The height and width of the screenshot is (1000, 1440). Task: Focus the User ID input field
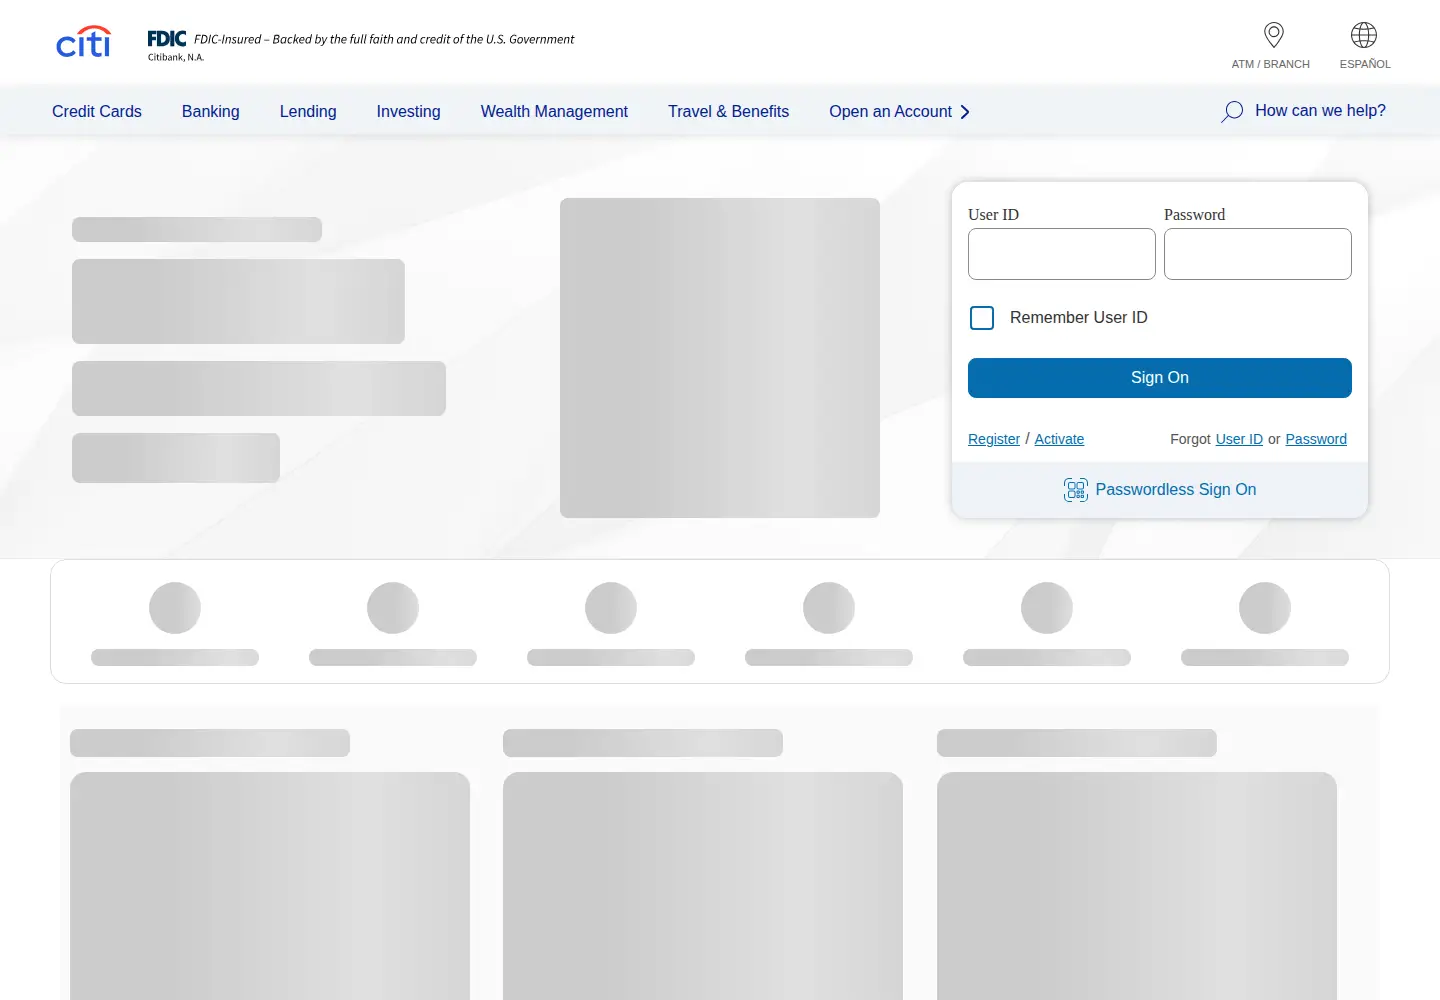(x=1062, y=254)
